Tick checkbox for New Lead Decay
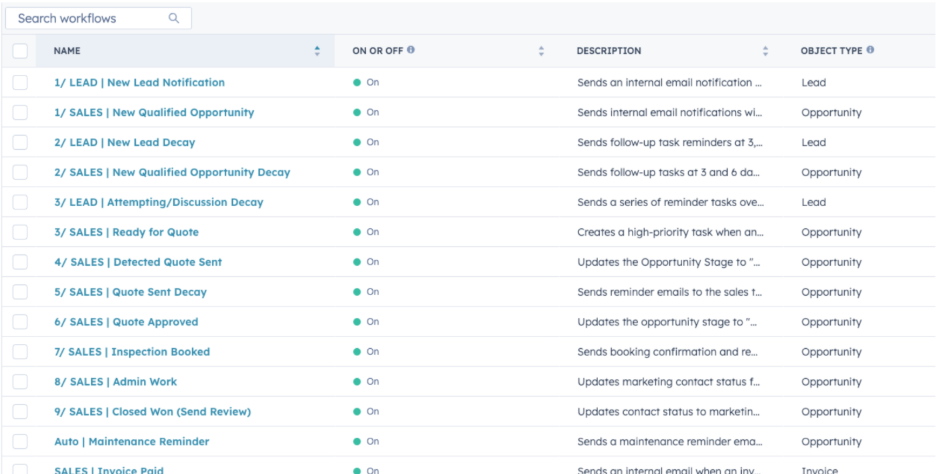Viewport: 936px width, 474px height. (x=20, y=142)
